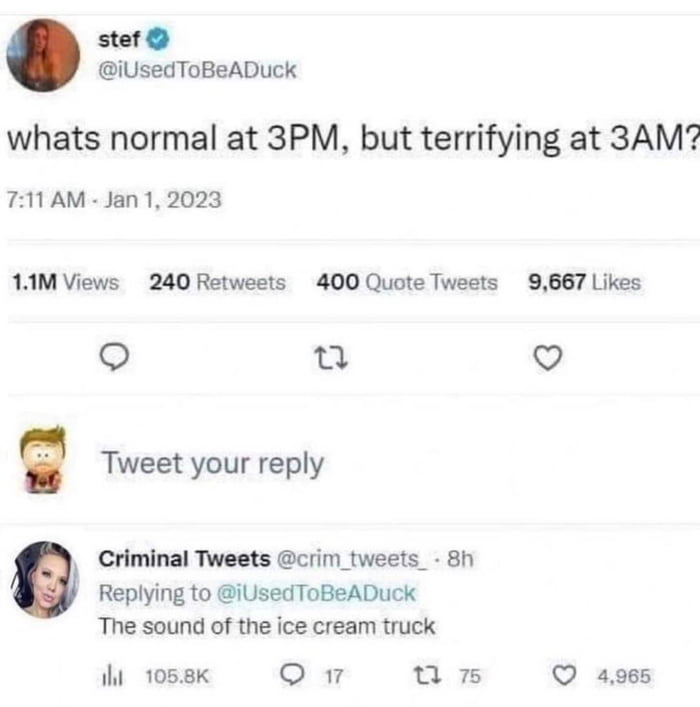
Task: Open the Criminal Tweets profile picture
Action: pyautogui.click(x=46, y=579)
